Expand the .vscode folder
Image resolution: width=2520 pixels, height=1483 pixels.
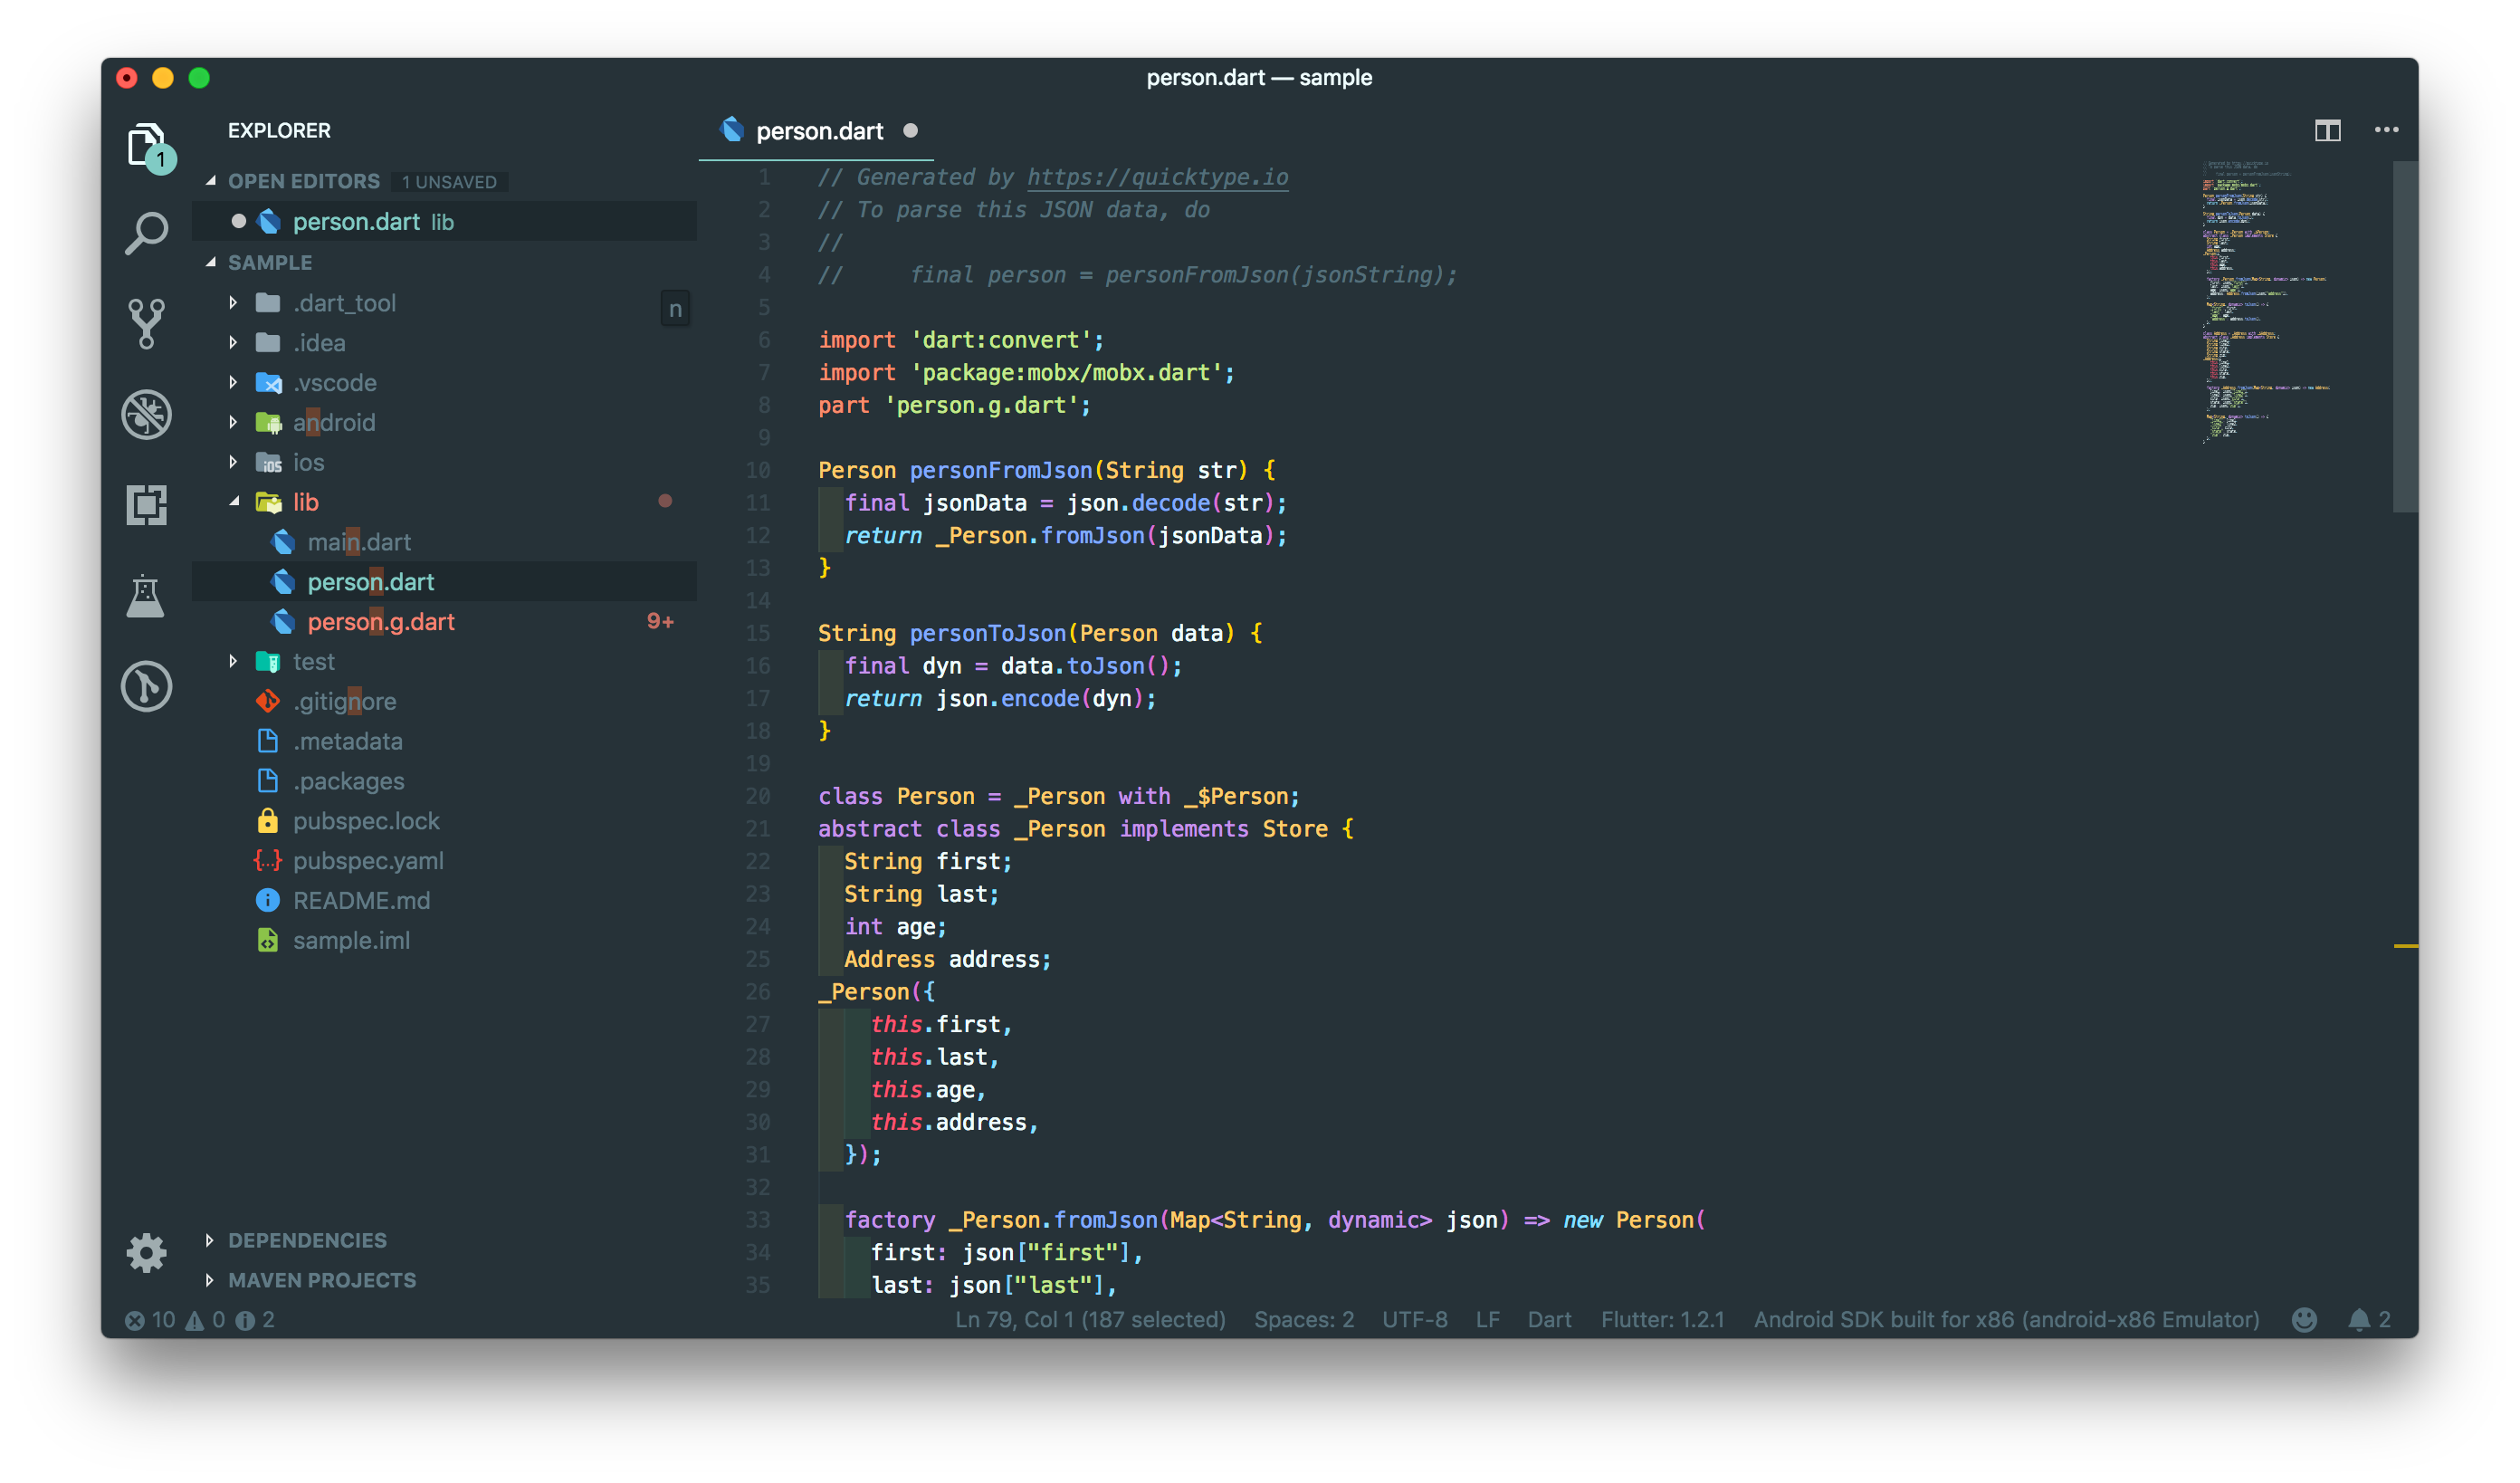click(x=233, y=382)
